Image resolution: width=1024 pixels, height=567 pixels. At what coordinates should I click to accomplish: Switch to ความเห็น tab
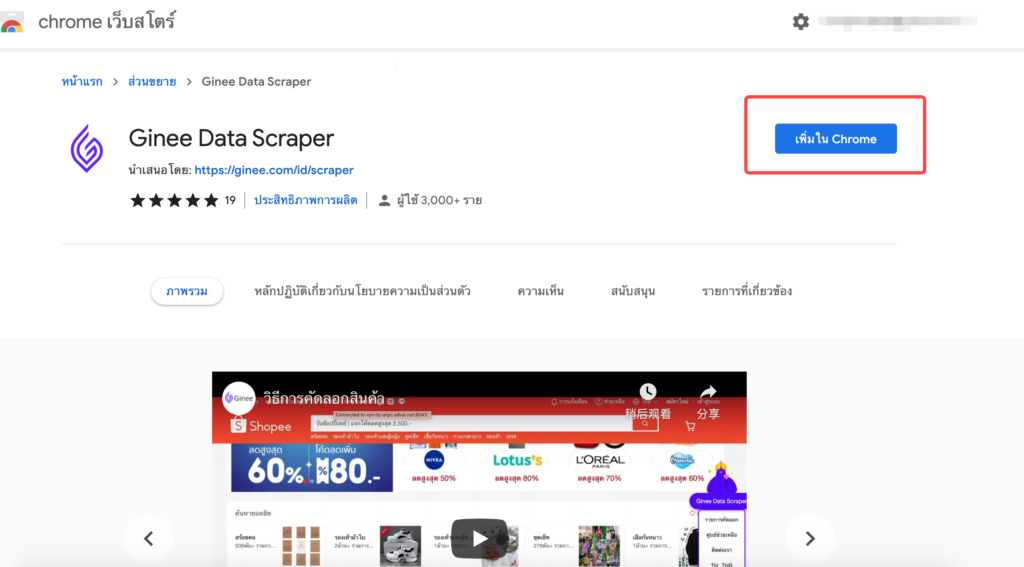541,291
